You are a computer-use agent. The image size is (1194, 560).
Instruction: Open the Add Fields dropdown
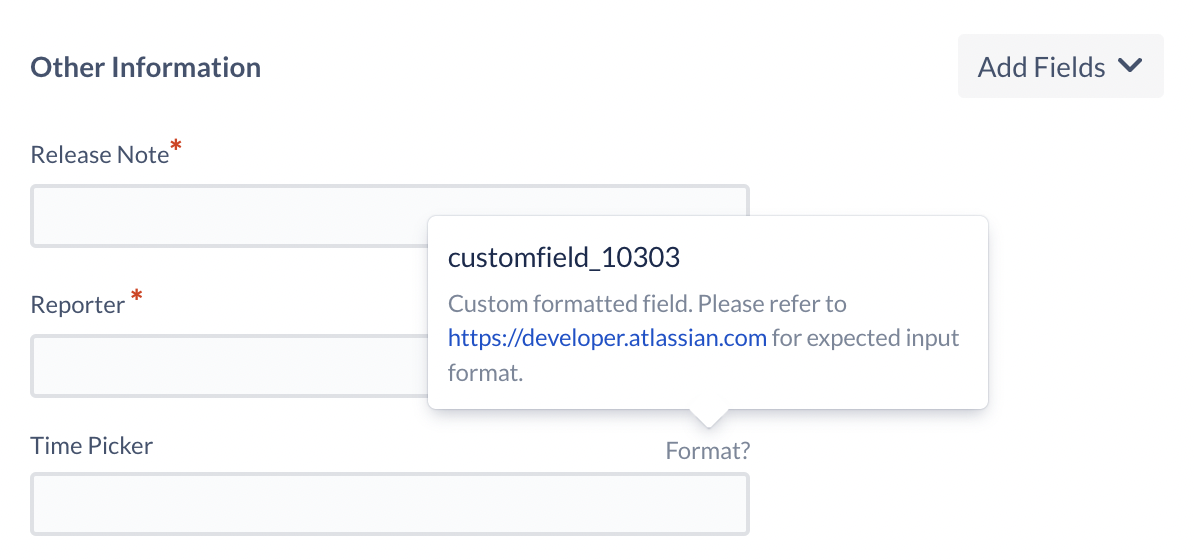1060,66
